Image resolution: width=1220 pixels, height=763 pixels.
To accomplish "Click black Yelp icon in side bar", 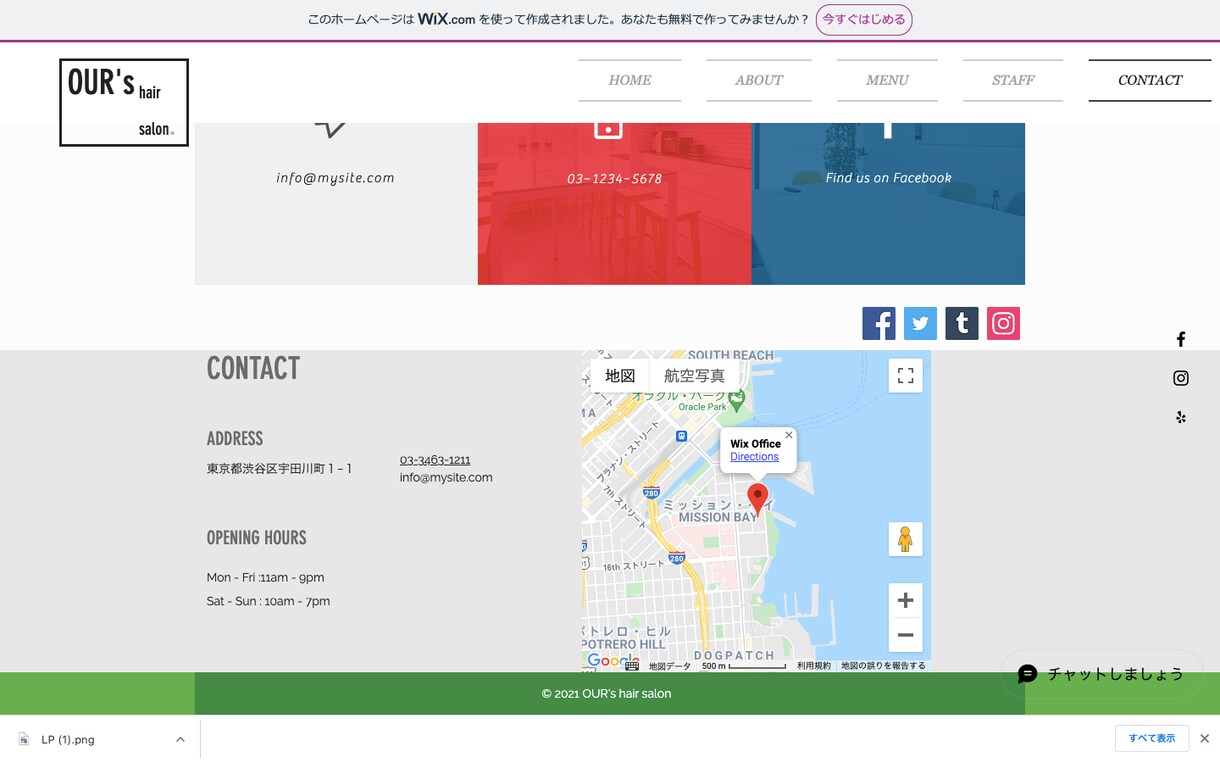I will 1181,417.
